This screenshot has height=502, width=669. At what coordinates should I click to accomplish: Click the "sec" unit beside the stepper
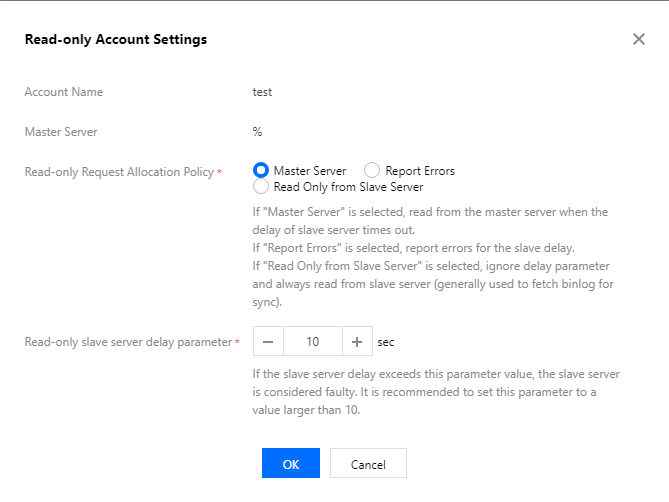coord(386,342)
